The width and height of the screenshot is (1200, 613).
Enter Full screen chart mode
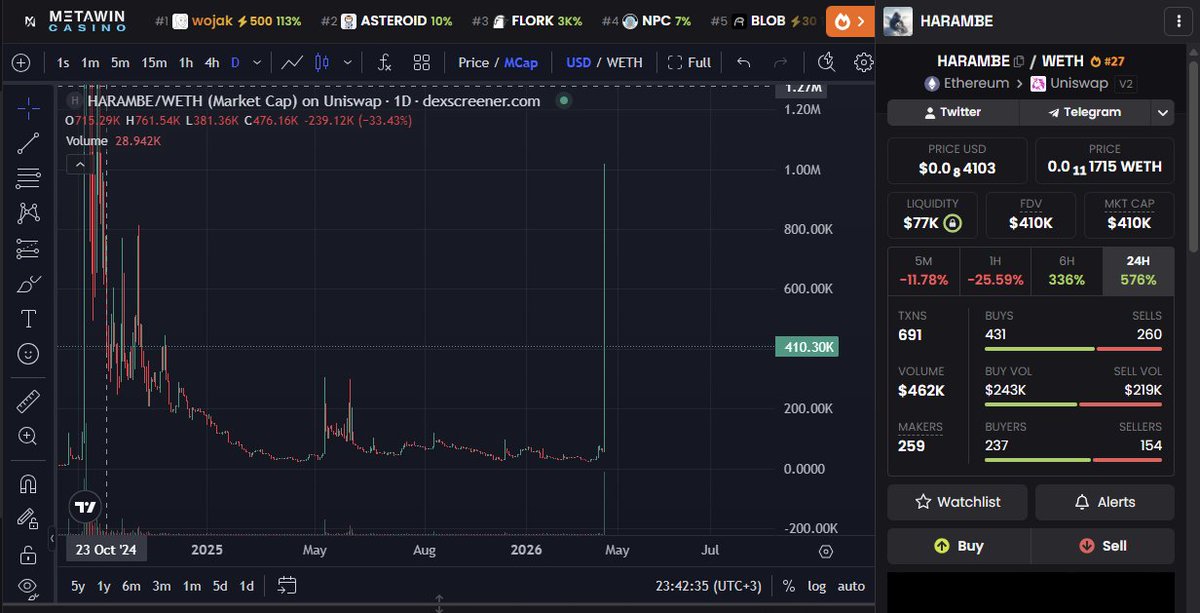(x=689, y=63)
